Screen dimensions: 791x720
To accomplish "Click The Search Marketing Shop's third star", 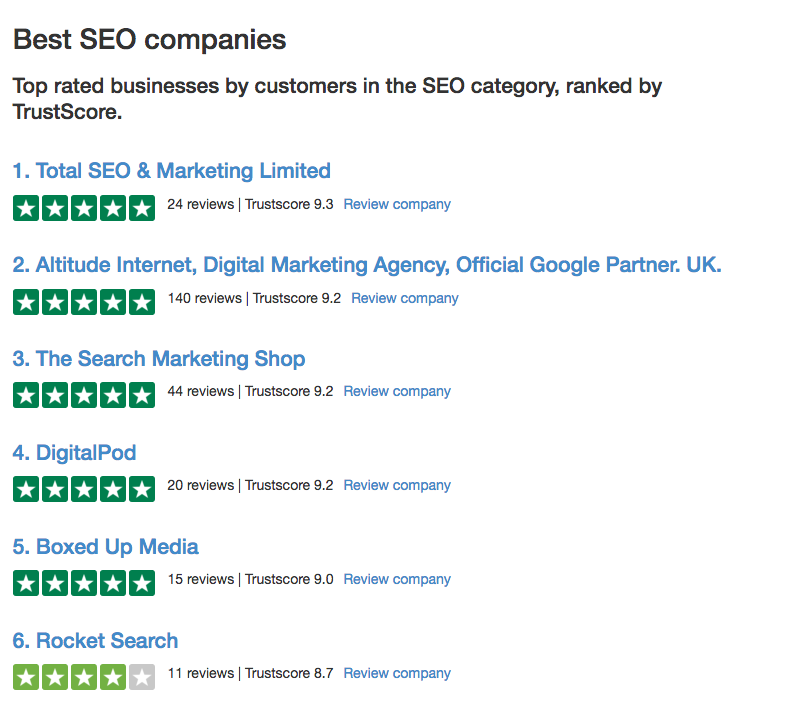I will 84,395.
